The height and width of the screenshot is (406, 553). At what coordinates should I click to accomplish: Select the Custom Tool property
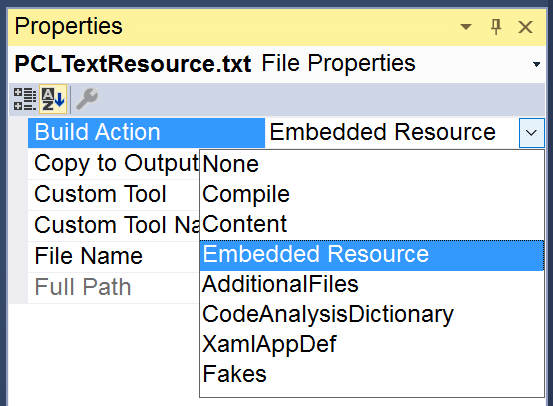[114, 195]
